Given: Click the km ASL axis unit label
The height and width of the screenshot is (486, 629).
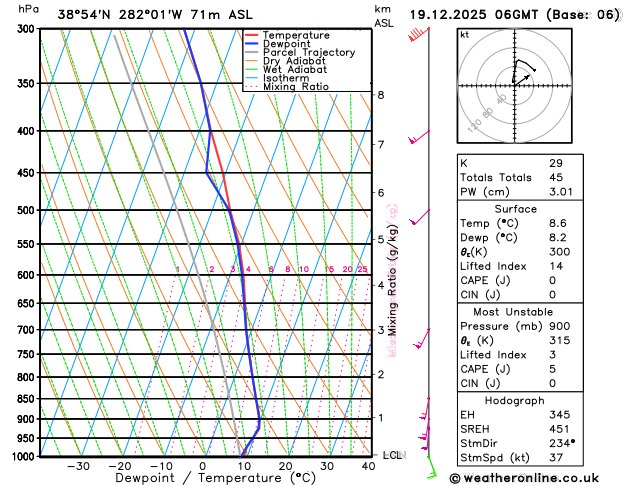Looking at the screenshot, I should click(x=384, y=16).
